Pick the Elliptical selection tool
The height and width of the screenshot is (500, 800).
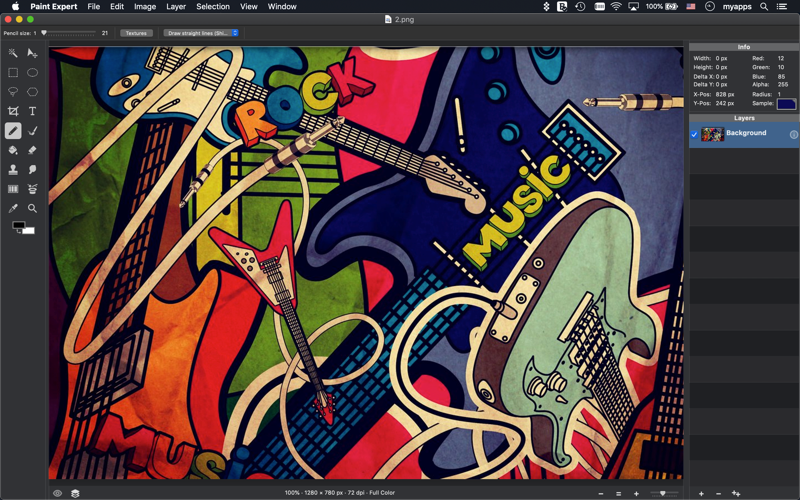point(32,72)
